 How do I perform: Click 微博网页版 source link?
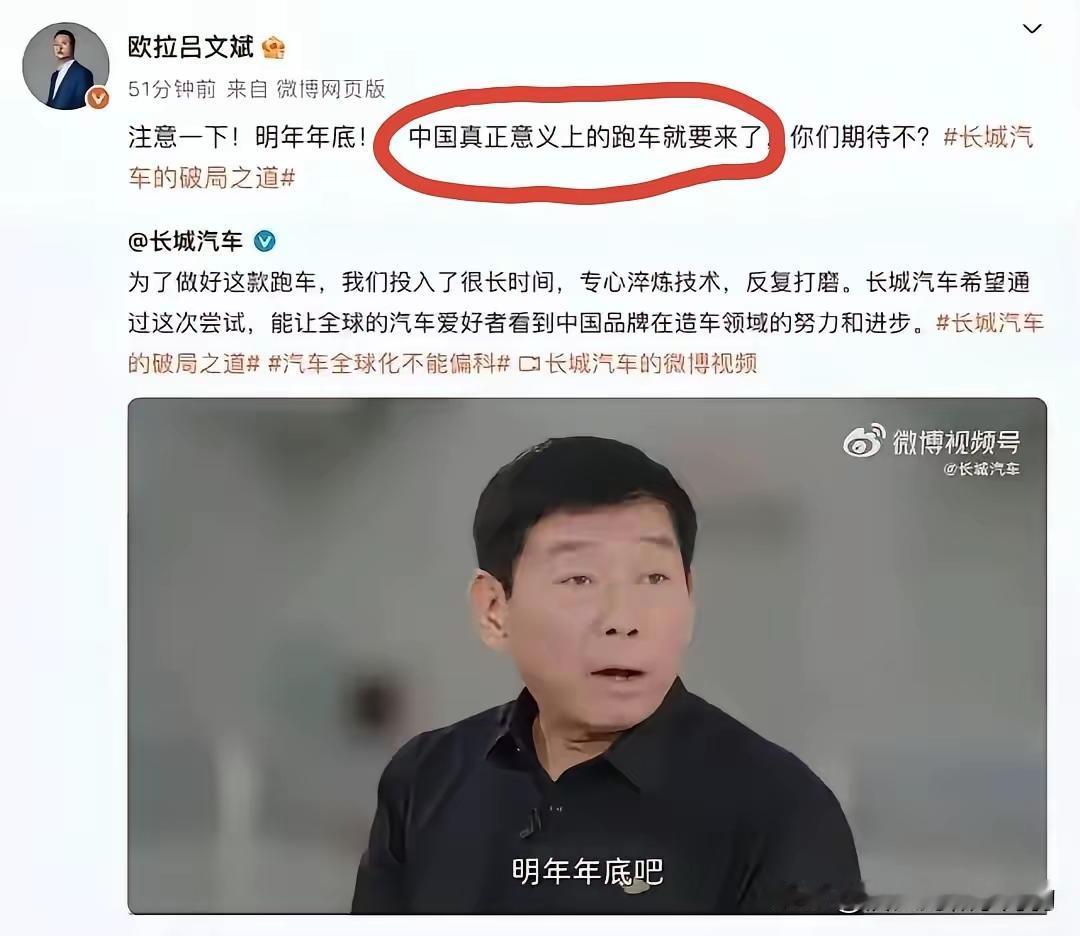[x=331, y=89]
